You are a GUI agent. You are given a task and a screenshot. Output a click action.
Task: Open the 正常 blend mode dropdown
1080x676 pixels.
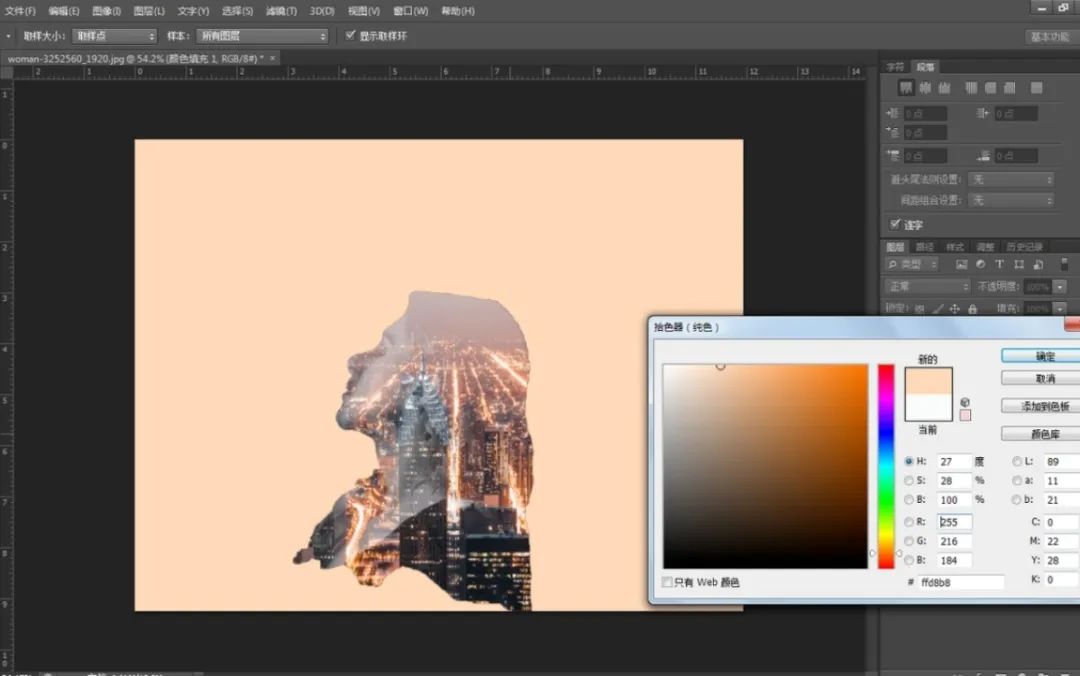[927, 287]
